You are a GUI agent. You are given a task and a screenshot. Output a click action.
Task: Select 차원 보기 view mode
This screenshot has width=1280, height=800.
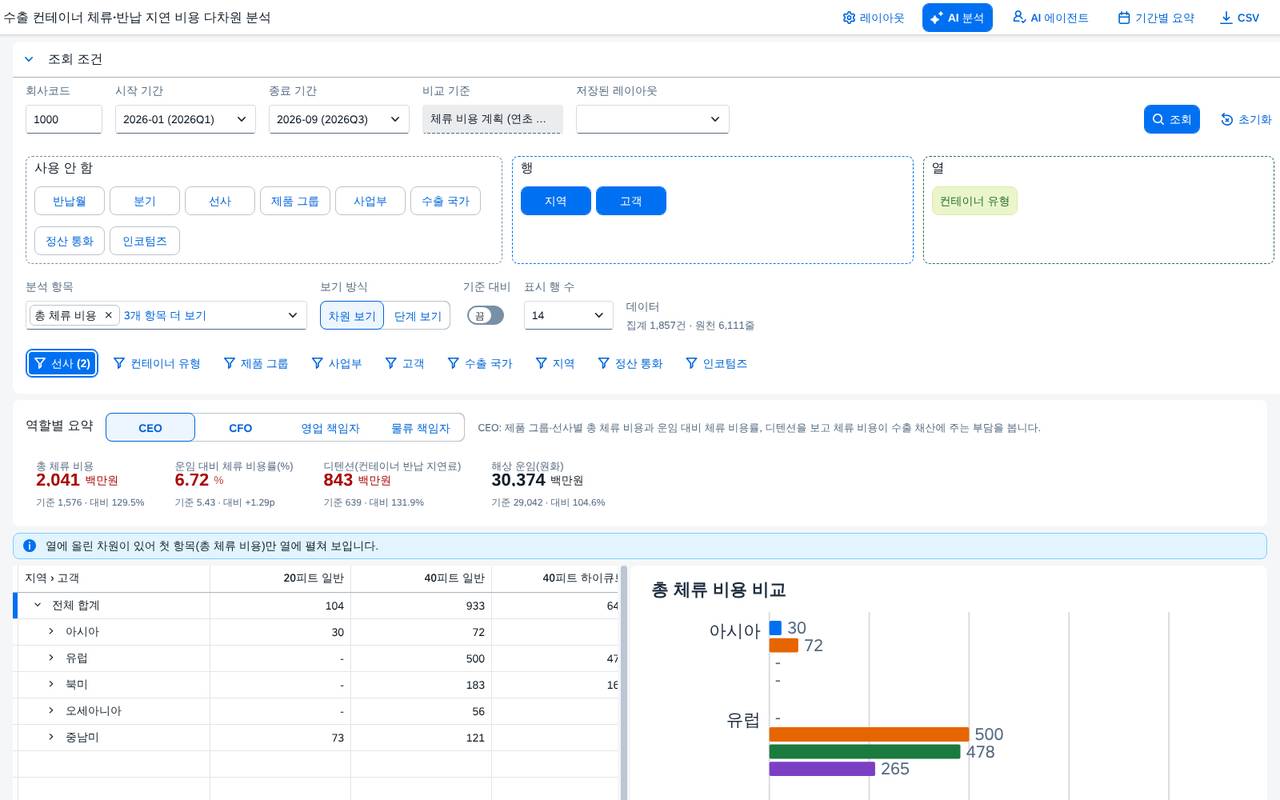click(x=352, y=315)
